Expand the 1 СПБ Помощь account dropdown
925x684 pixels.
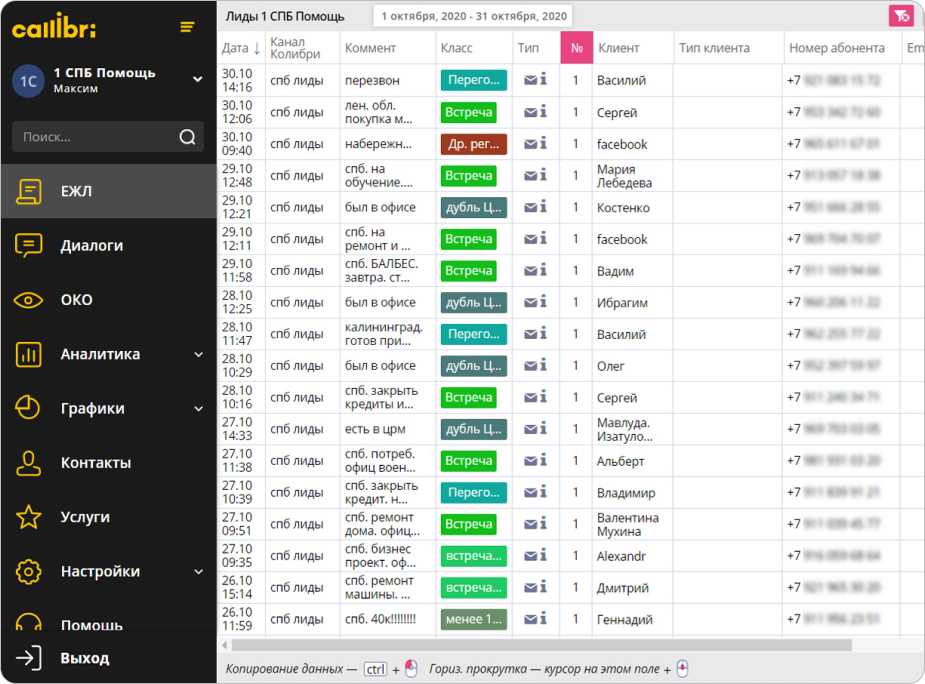pyautogui.click(x=197, y=79)
